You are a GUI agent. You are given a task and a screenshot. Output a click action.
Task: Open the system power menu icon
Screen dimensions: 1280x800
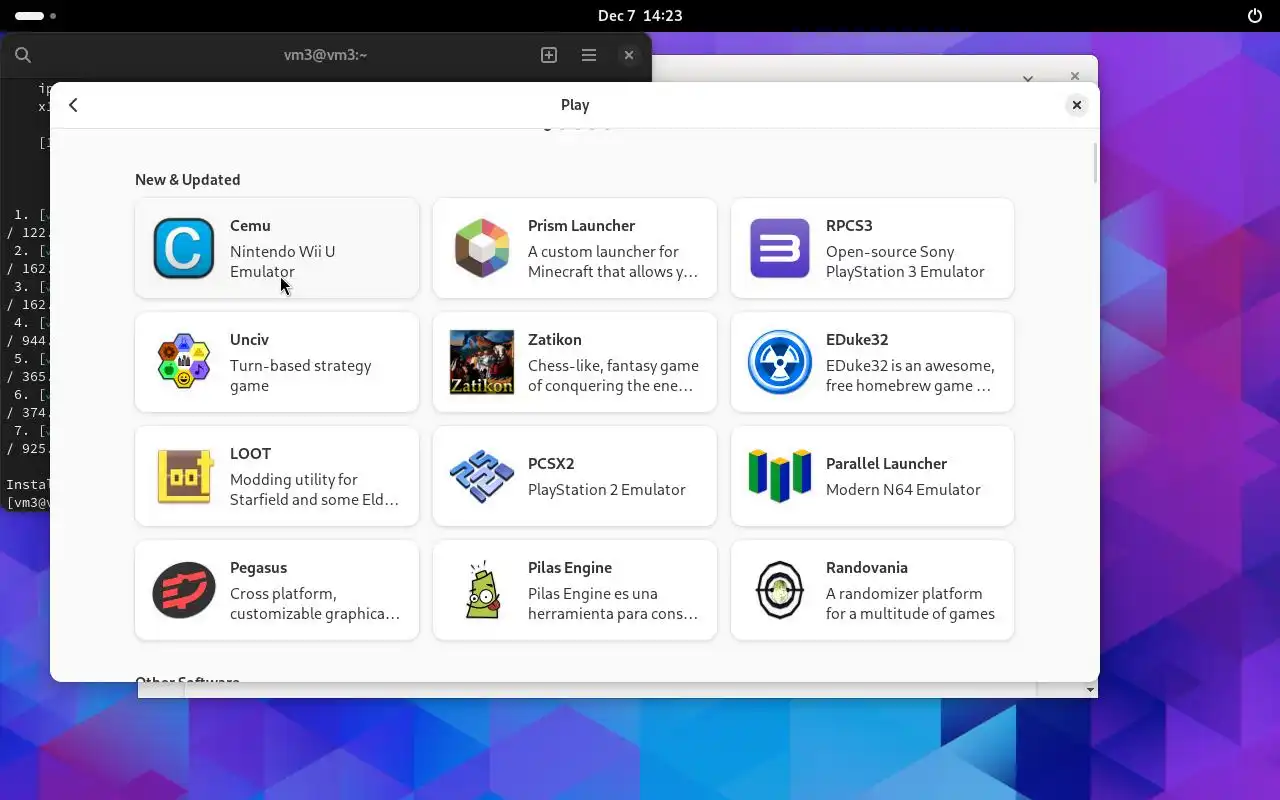coord(1255,15)
